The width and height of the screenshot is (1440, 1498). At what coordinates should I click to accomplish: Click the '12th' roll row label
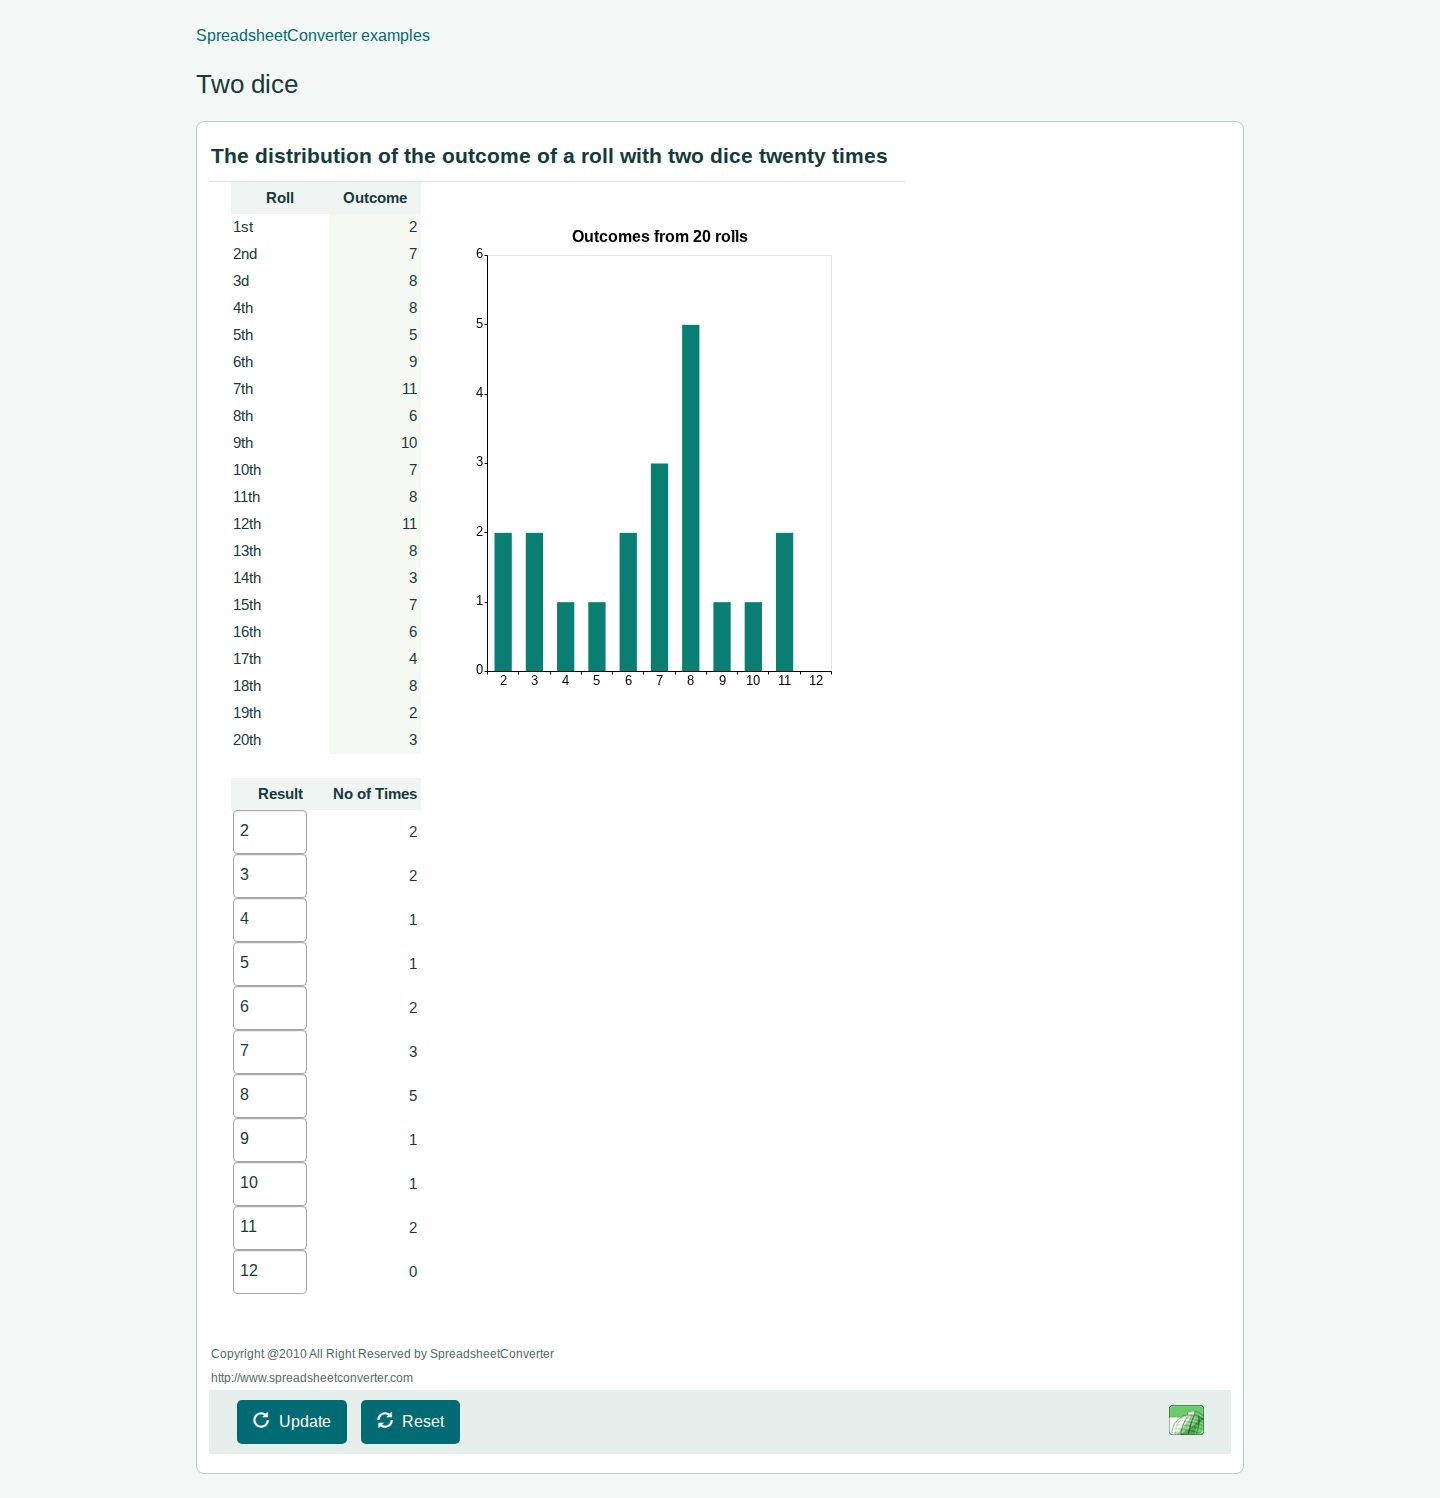(x=247, y=524)
